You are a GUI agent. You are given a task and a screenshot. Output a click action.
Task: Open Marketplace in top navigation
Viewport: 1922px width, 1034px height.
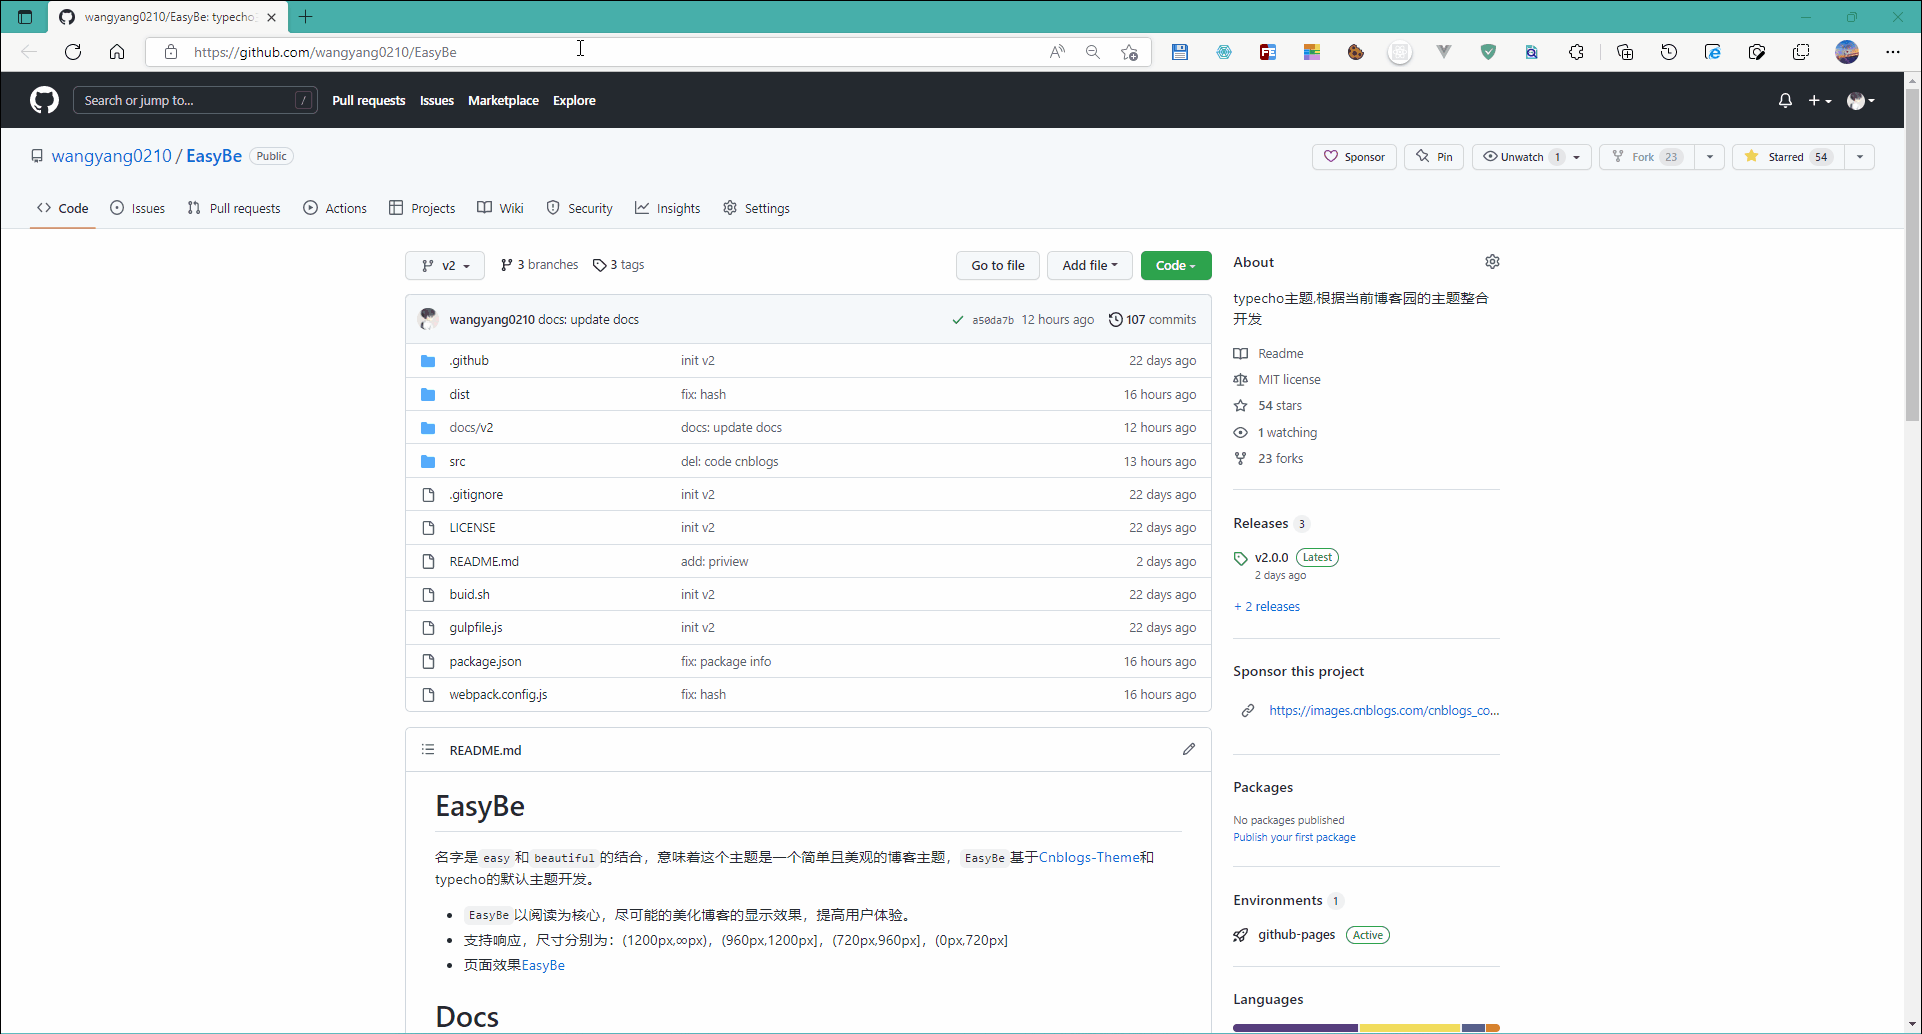[x=503, y=100]
